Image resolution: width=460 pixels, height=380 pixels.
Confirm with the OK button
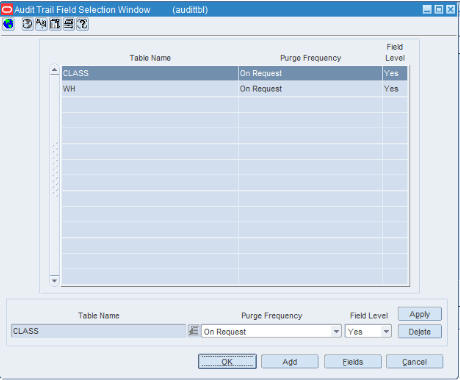pos(227,362)
